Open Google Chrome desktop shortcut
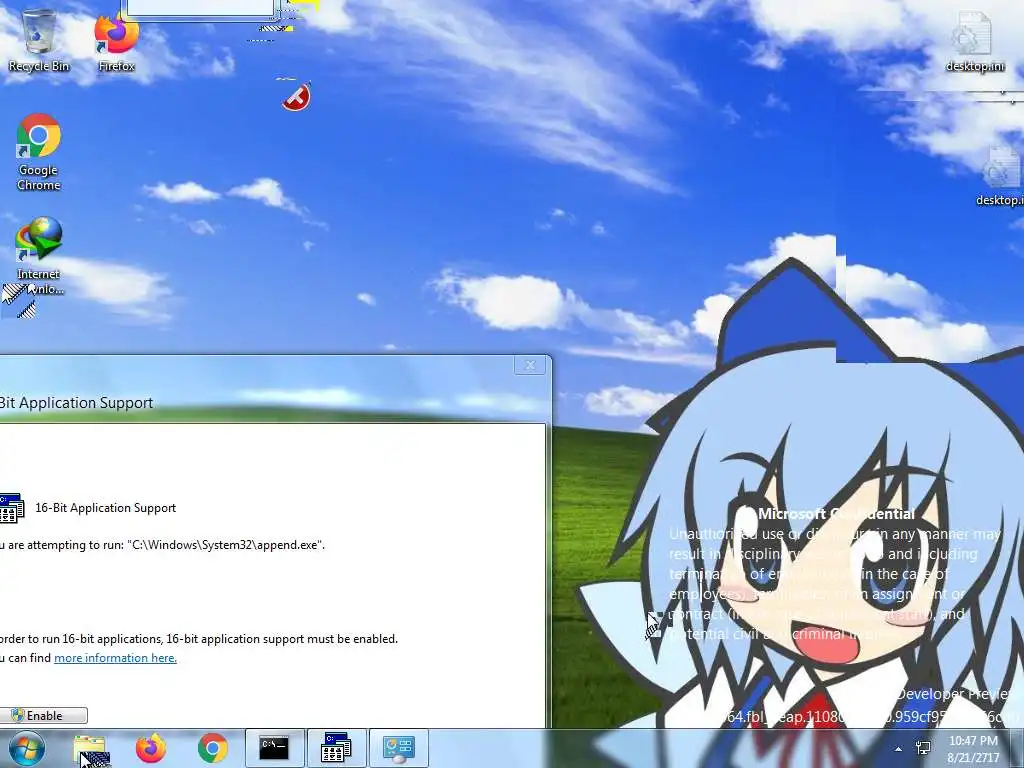The height and width of the screenshot is (768, 1024). pos(39,152)
